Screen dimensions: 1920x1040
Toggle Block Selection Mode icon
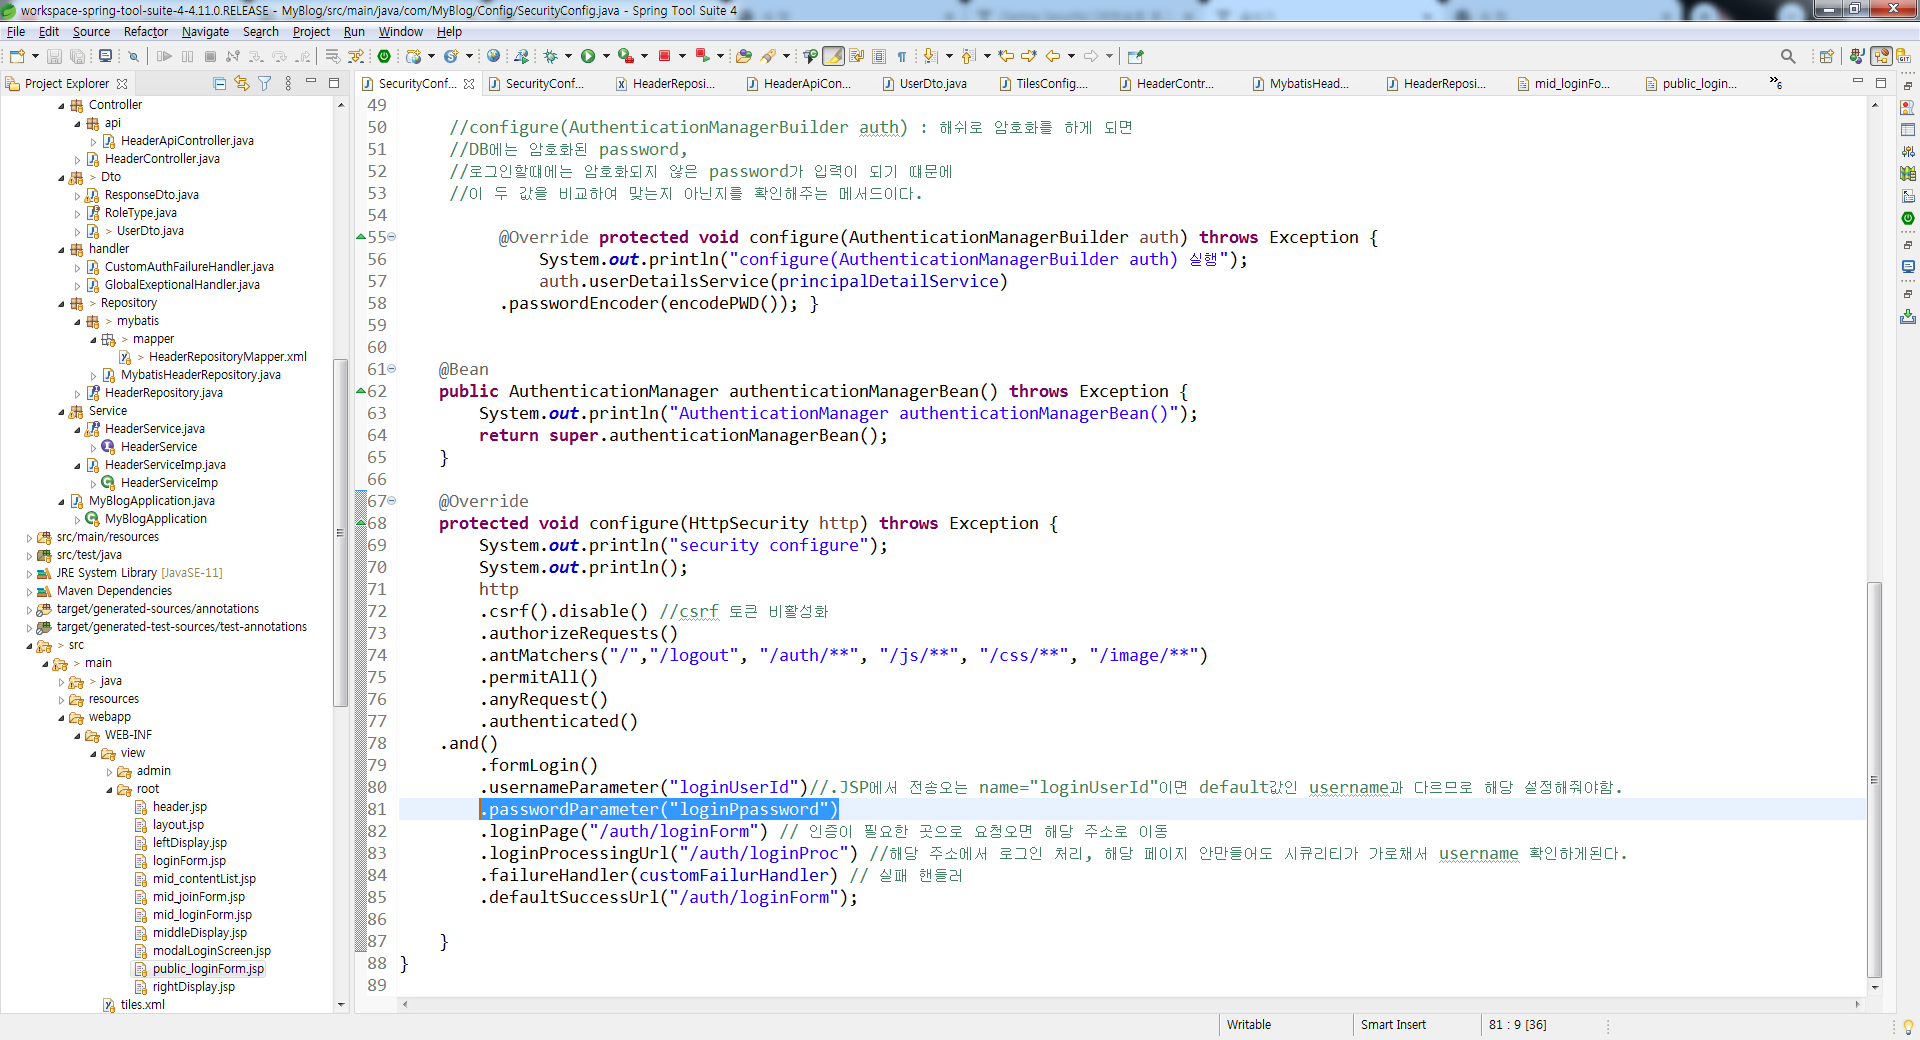[x=879, y=56]
